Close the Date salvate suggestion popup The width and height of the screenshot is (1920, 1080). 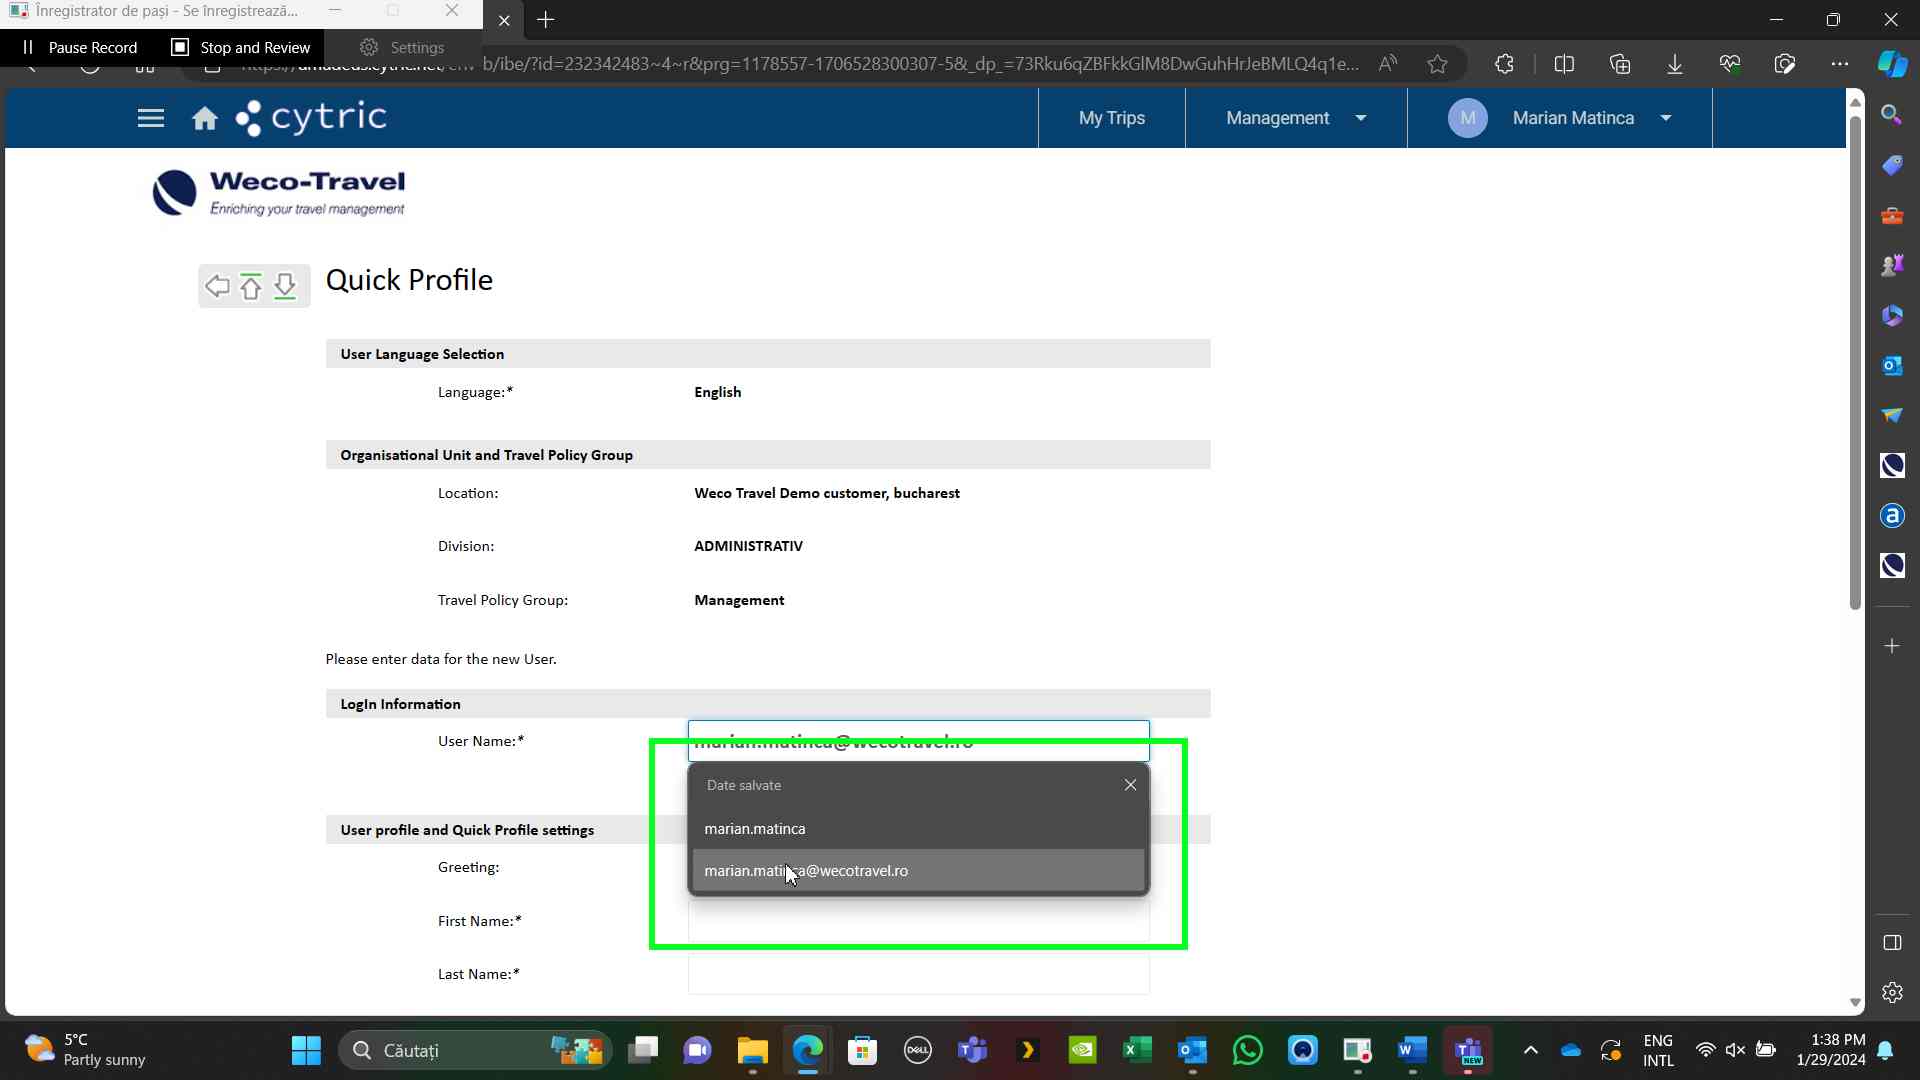[x=1130, y=785]
